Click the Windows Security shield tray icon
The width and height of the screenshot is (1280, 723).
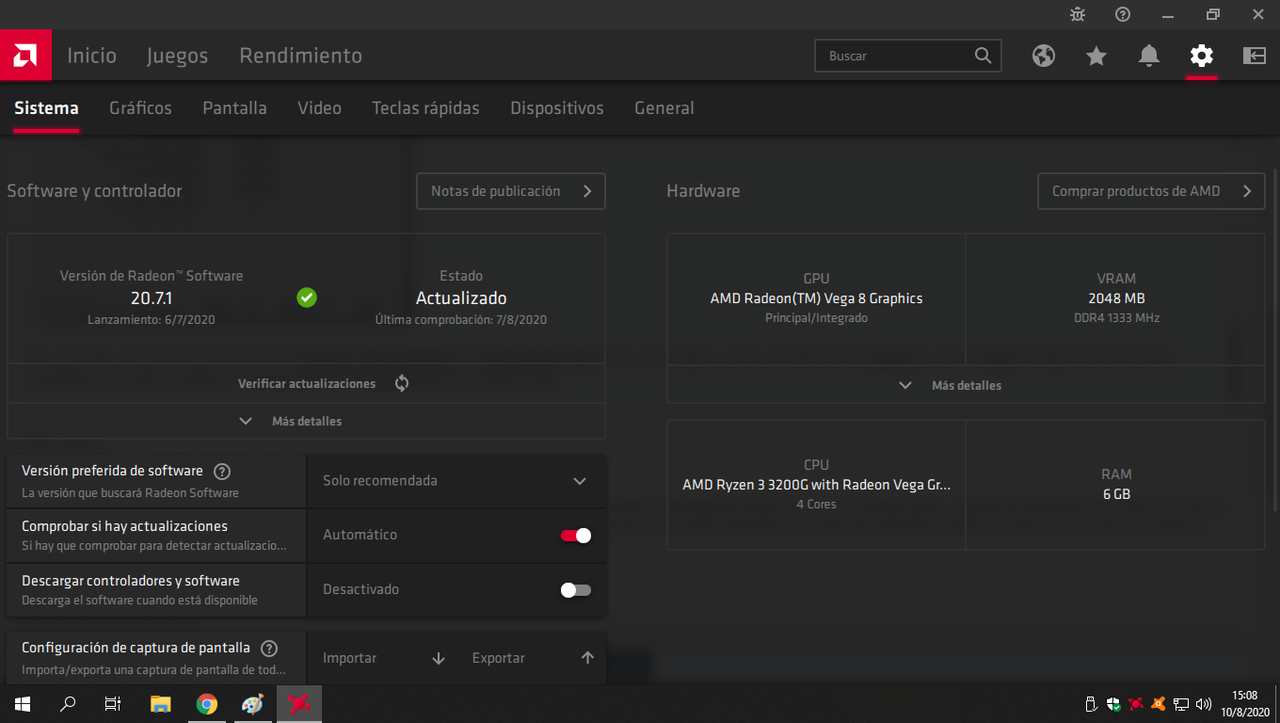[x=1113, y=704]
